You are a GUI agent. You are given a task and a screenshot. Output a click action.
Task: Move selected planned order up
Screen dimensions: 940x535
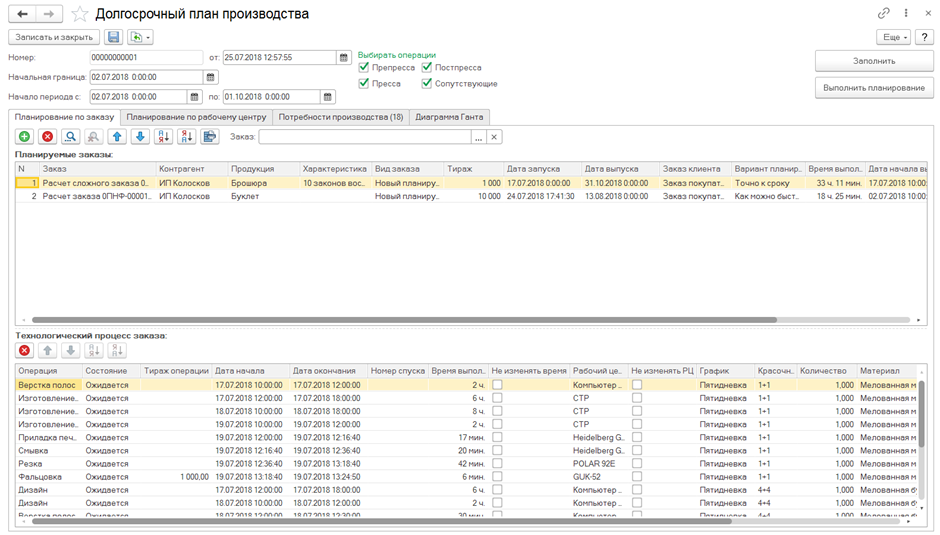[x=117, y=137]
